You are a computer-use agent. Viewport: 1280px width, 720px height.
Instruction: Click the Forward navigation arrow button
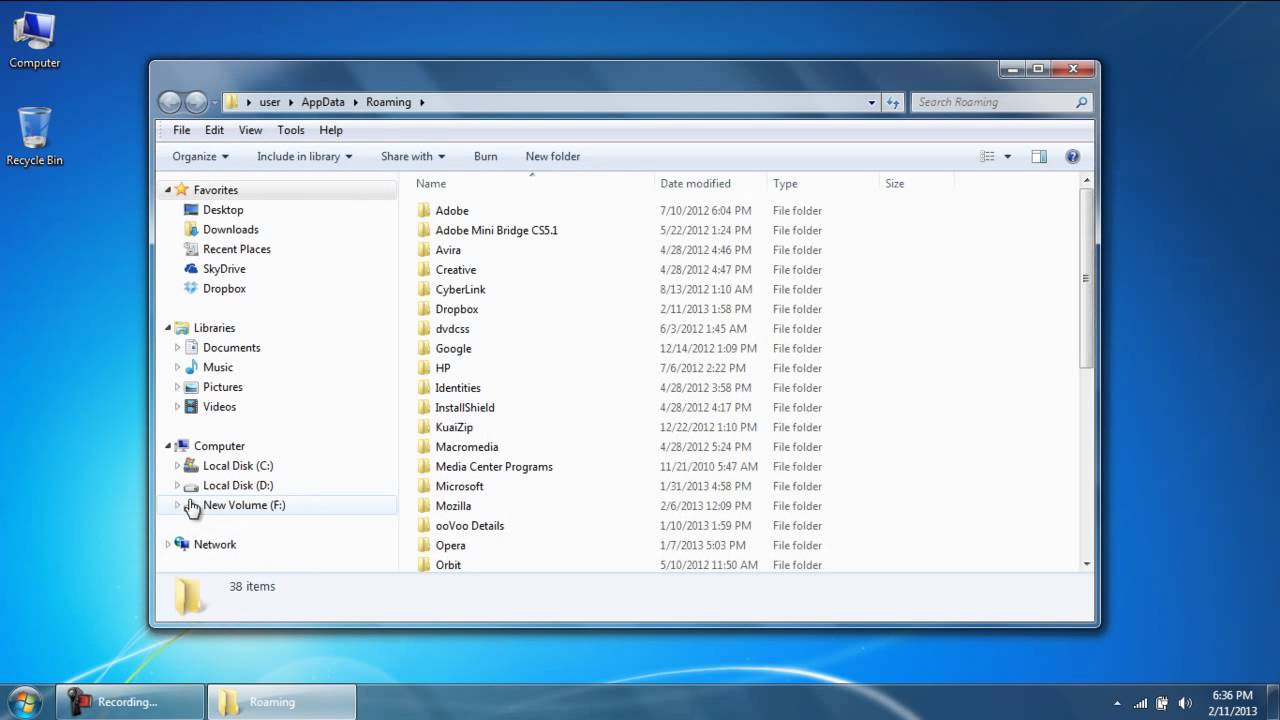(196, 102)
